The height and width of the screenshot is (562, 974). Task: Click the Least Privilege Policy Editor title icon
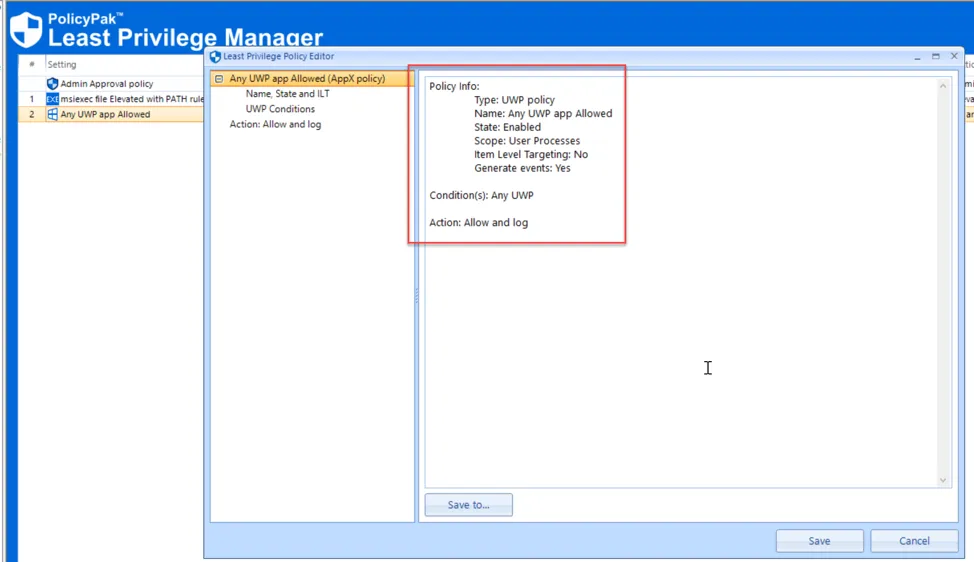(215, 57)
